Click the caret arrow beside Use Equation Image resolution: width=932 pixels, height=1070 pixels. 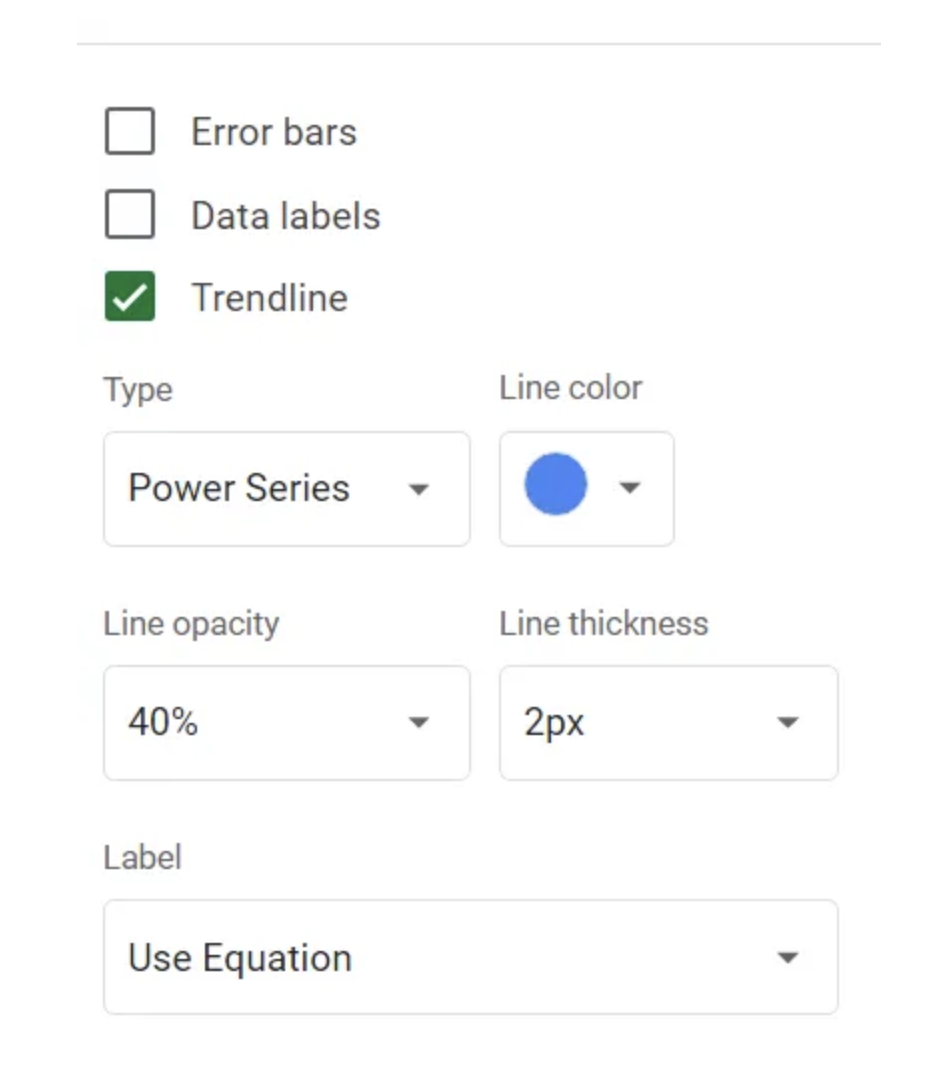[787, 957]
